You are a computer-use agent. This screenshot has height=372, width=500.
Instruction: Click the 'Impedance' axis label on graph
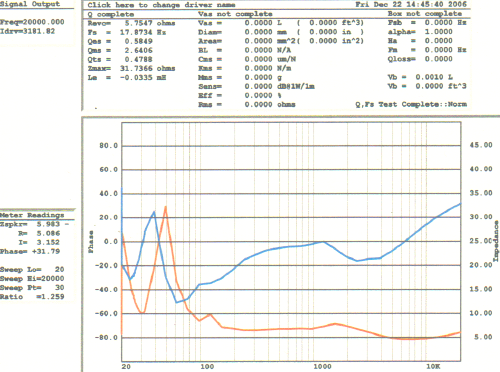click(496, 241)
